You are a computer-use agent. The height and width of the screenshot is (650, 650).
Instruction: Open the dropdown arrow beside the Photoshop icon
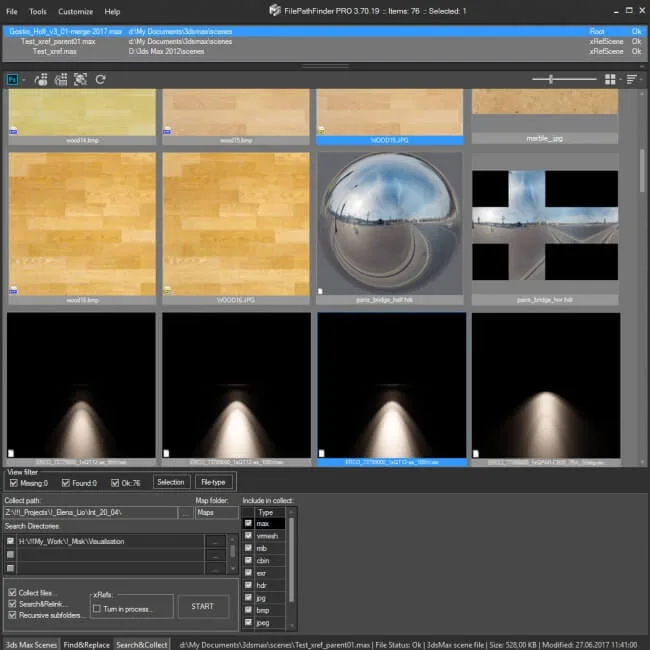(25, 79)
